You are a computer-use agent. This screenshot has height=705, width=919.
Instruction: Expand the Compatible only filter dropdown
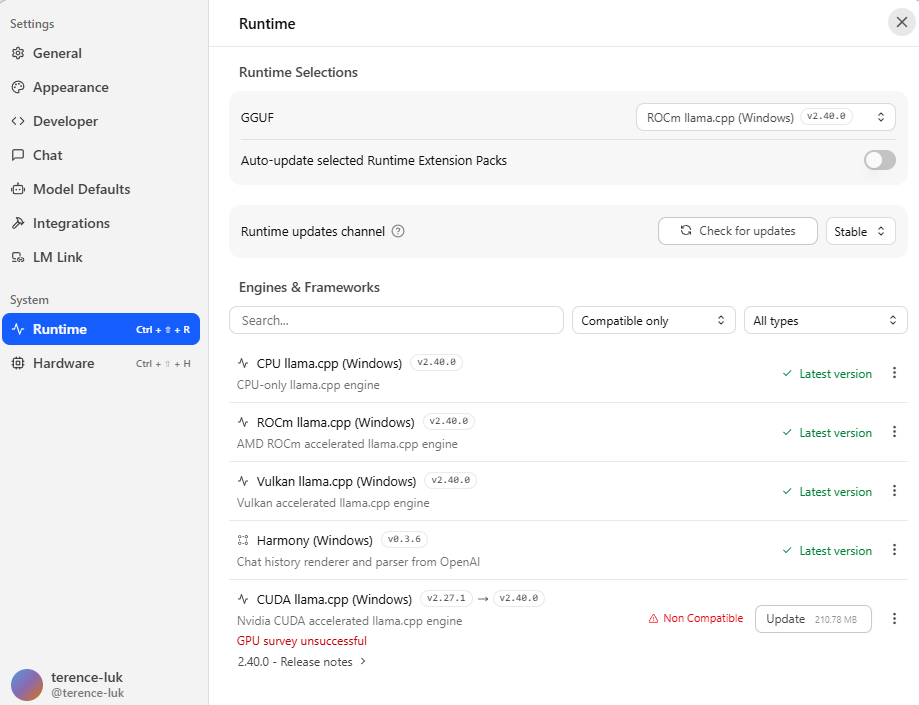653,321
